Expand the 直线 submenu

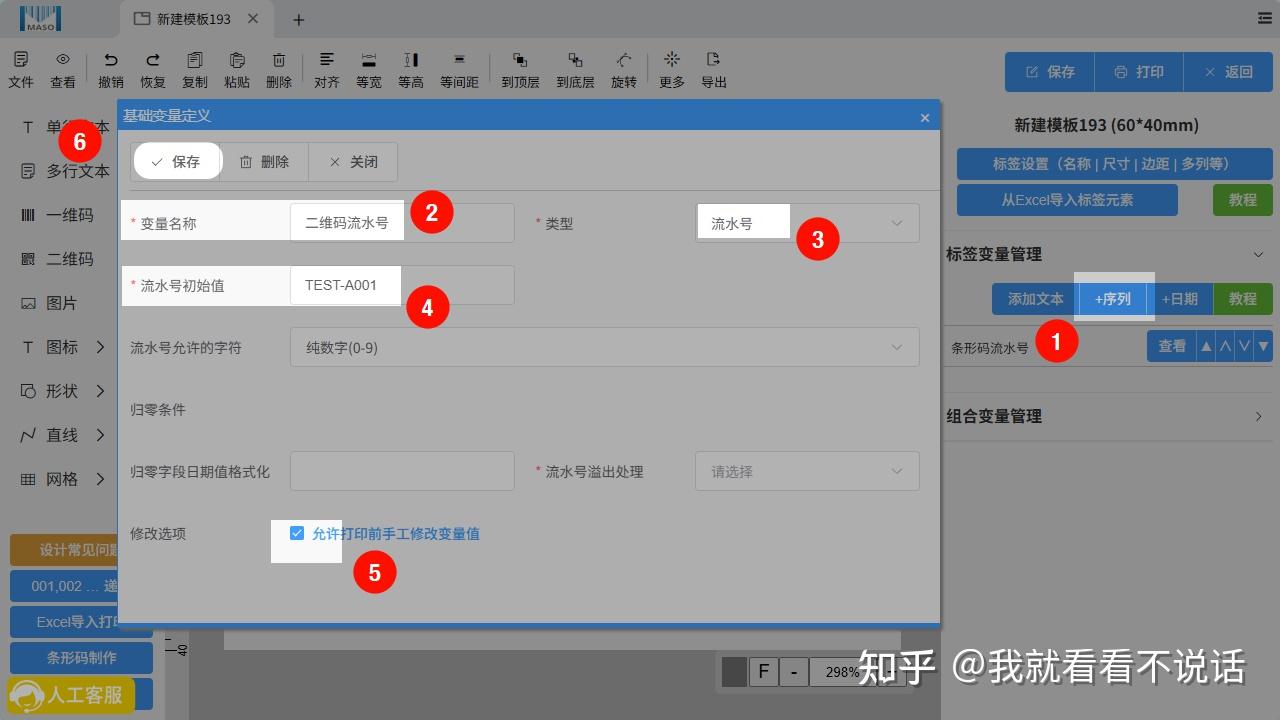coord(100,435)
